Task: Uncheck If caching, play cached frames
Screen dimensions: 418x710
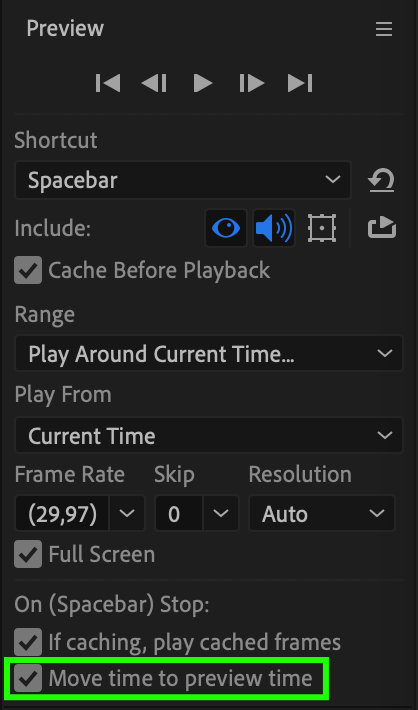Action: [x=28, y=642]
